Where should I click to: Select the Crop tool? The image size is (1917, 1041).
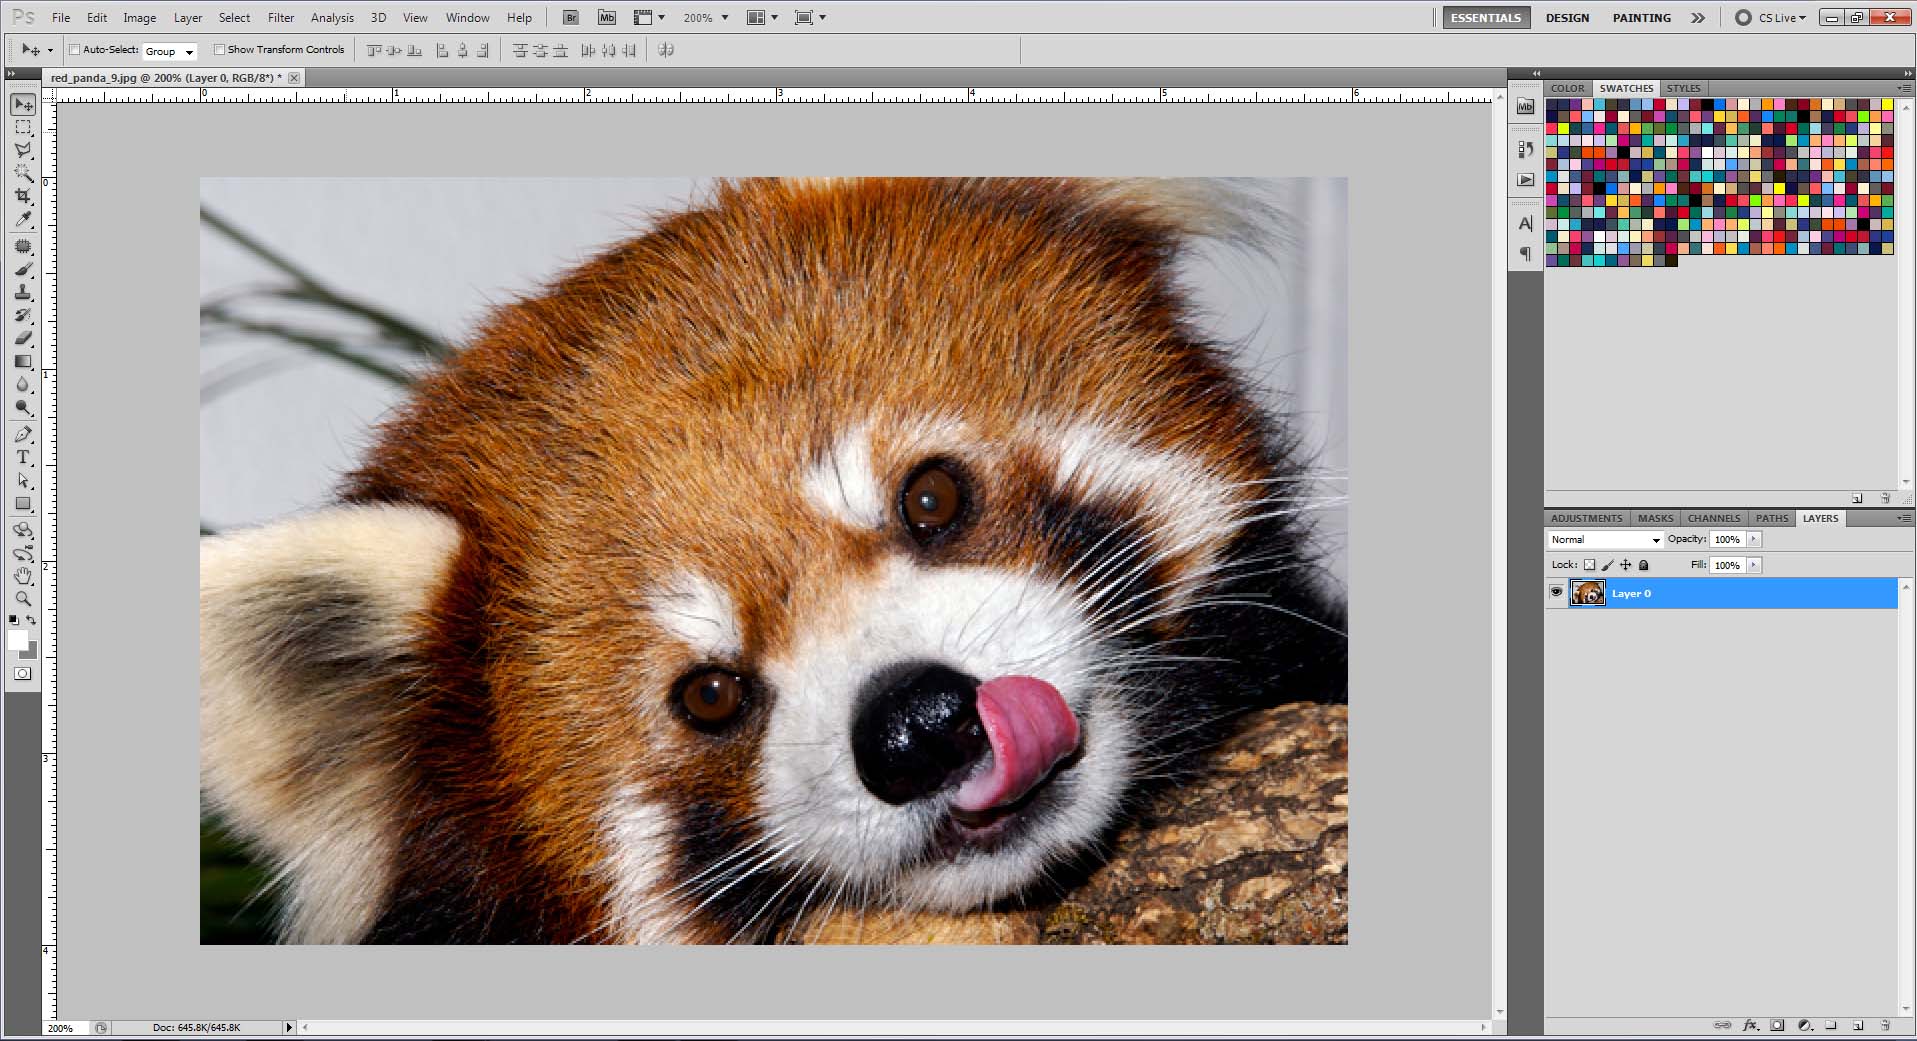tap(23, 196)
